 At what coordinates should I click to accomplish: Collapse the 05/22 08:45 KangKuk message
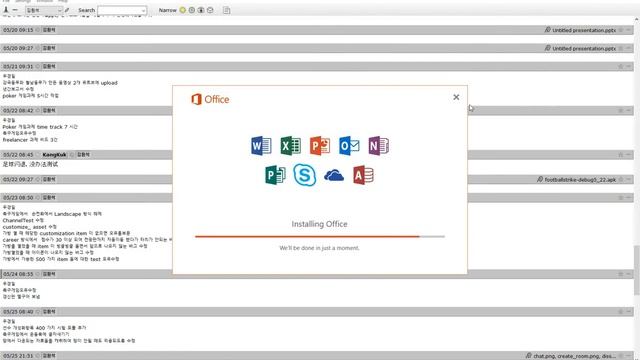point(629,155)
